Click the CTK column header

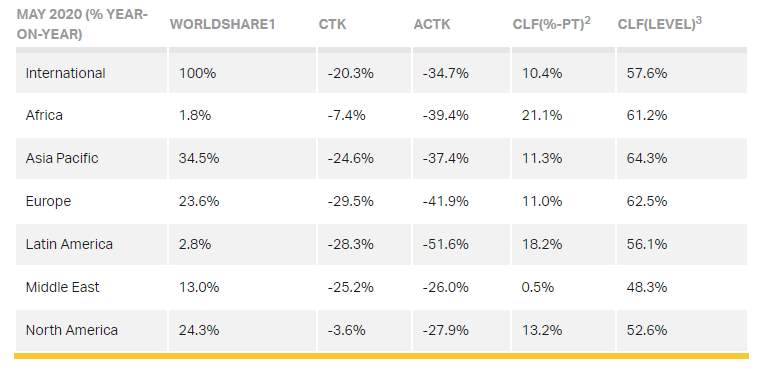click(332, 24)
